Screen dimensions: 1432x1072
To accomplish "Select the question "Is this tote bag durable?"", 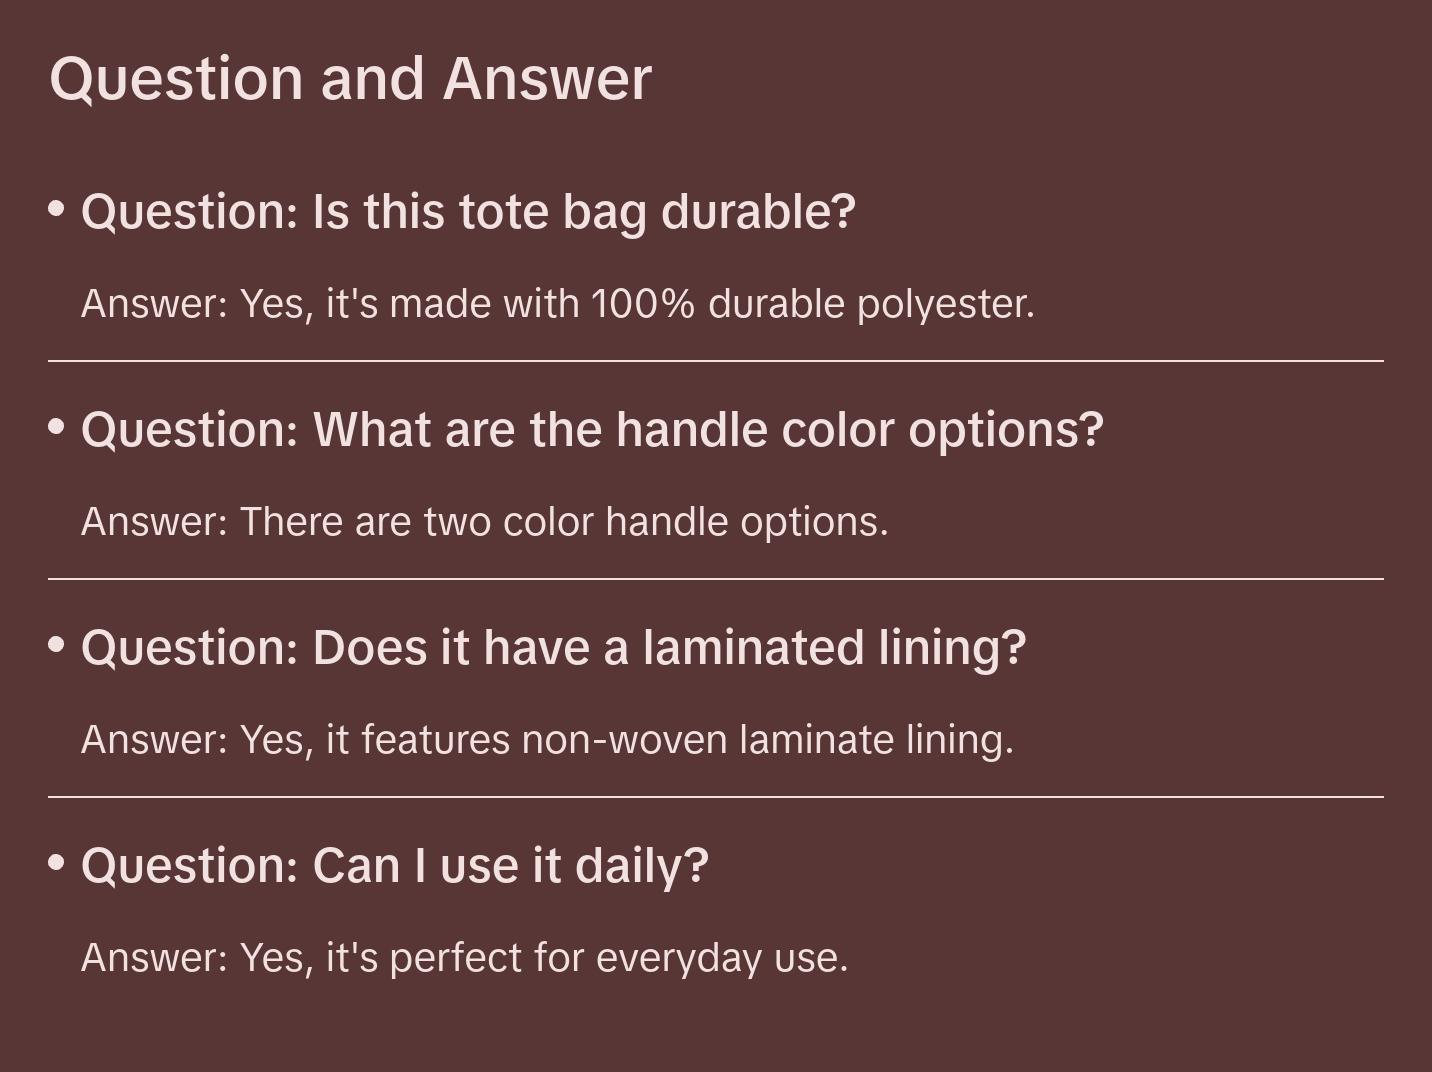I will (x=468, y=212).
